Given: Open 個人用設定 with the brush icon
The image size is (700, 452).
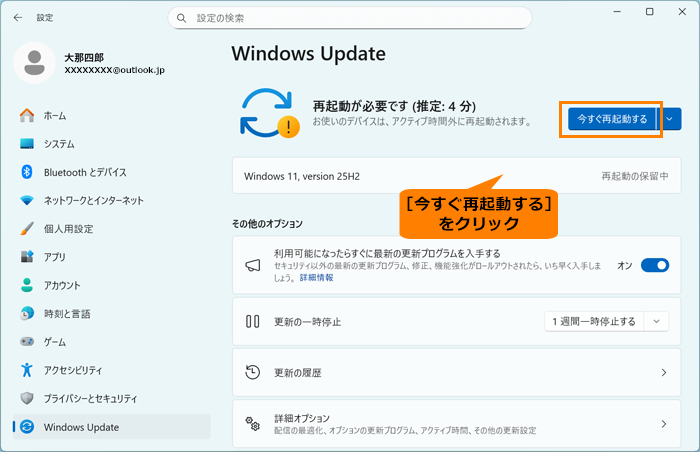Looking at the screenshot, I should pyautogui.click(x=27, y=228).
